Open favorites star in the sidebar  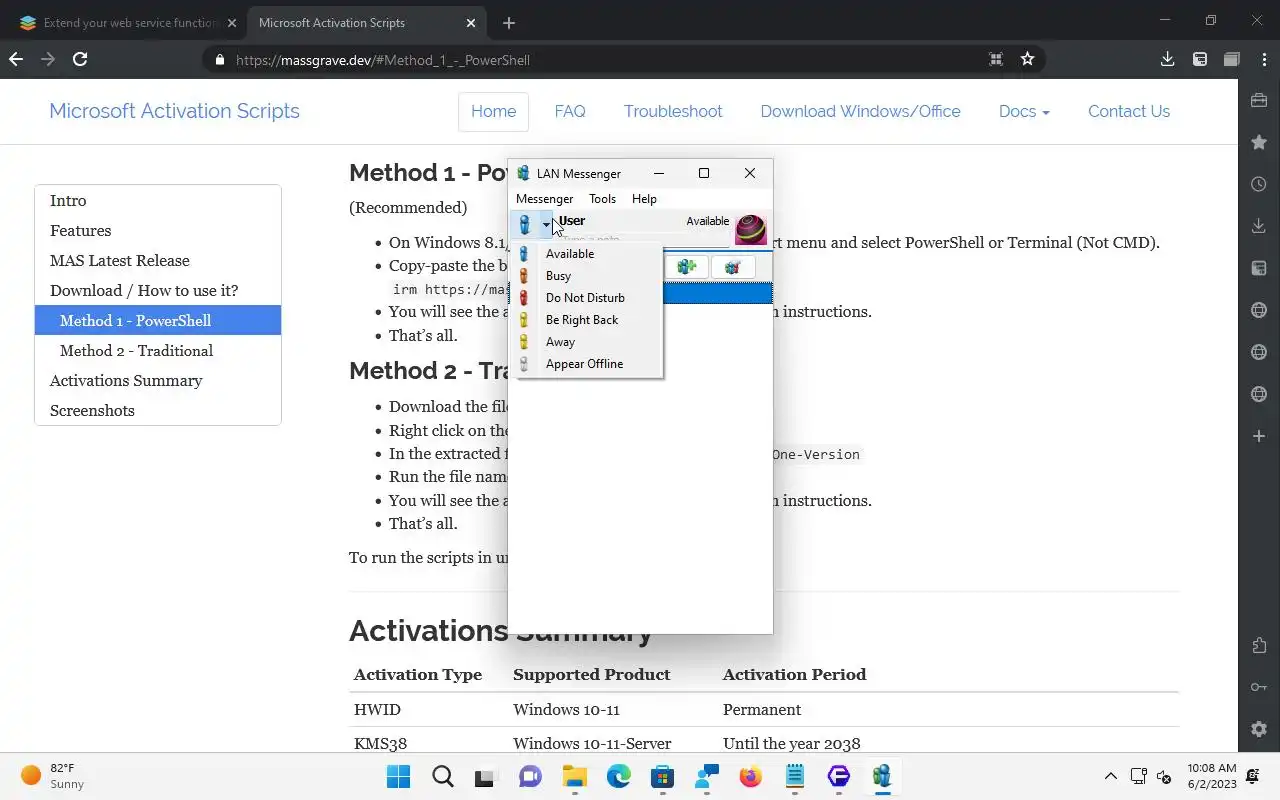click(x=1259, y=142)
